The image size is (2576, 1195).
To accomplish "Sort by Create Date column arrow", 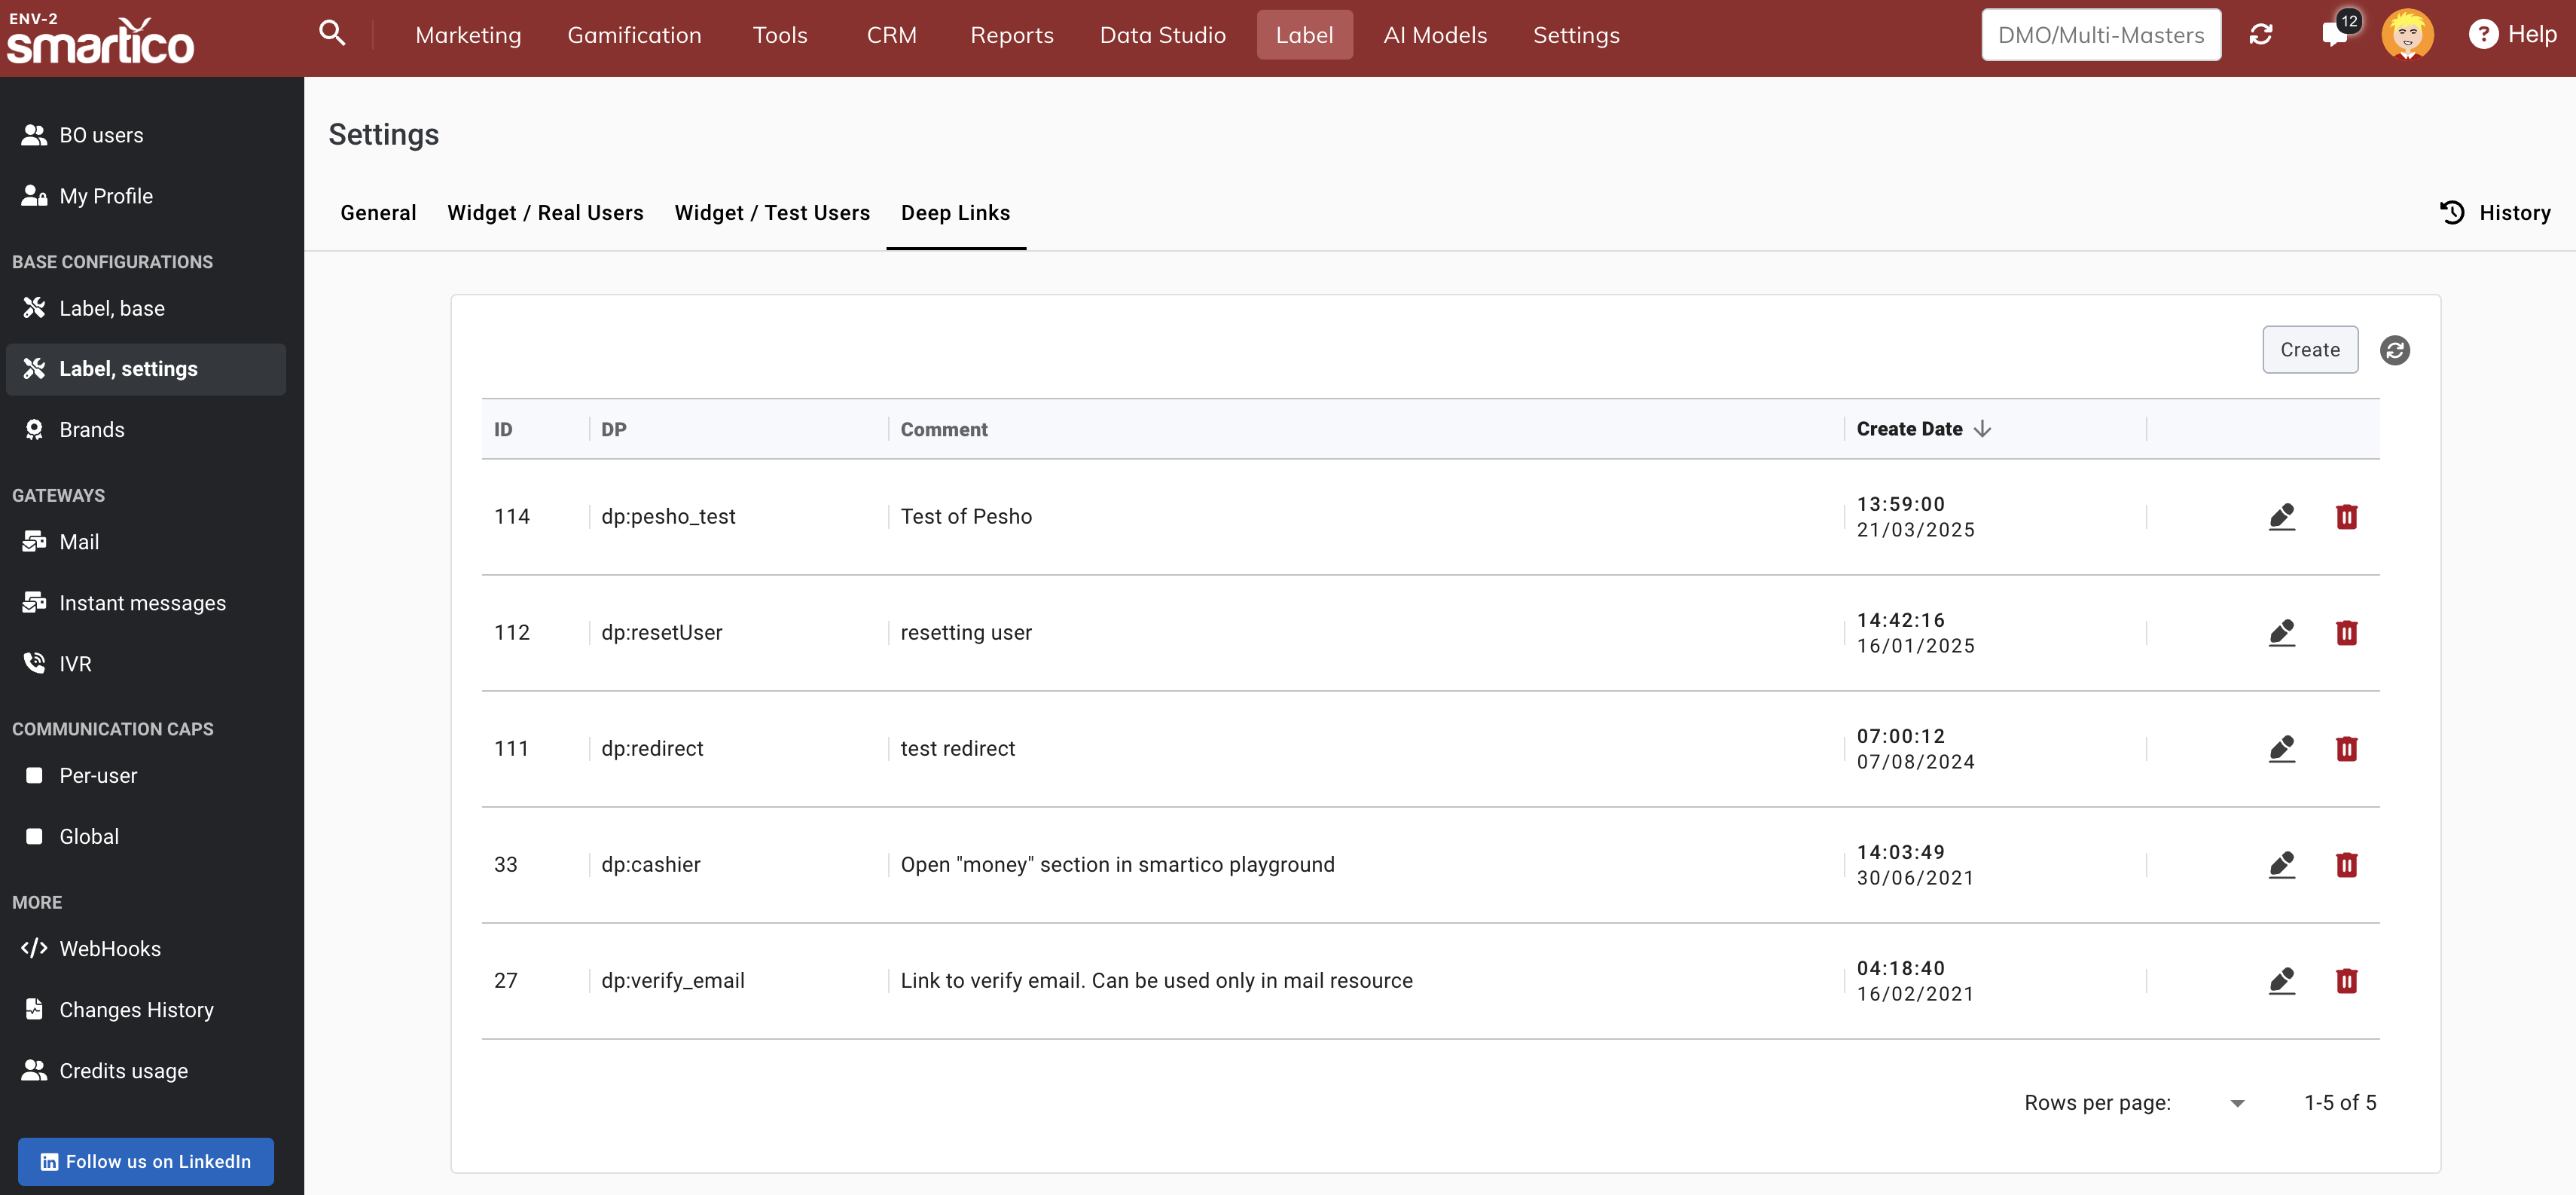I will click(1982, 429).
